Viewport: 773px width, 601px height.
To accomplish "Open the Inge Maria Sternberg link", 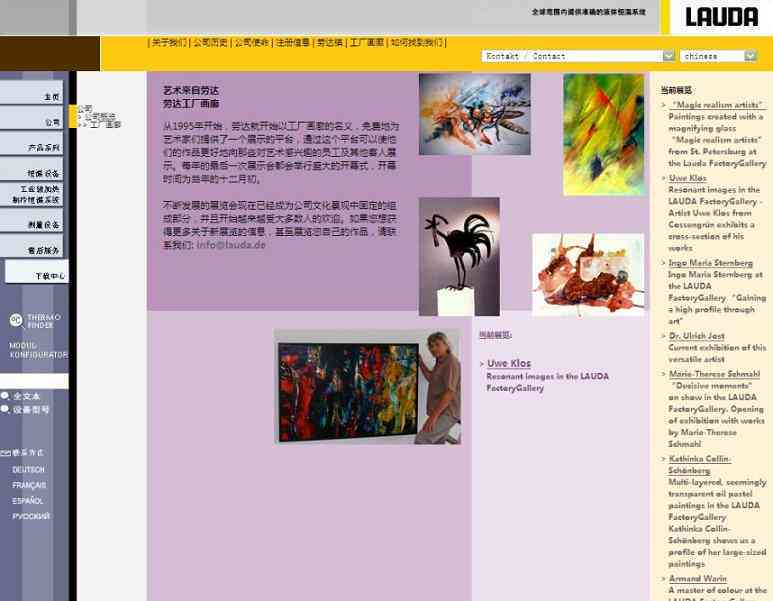I will [710, 263].
